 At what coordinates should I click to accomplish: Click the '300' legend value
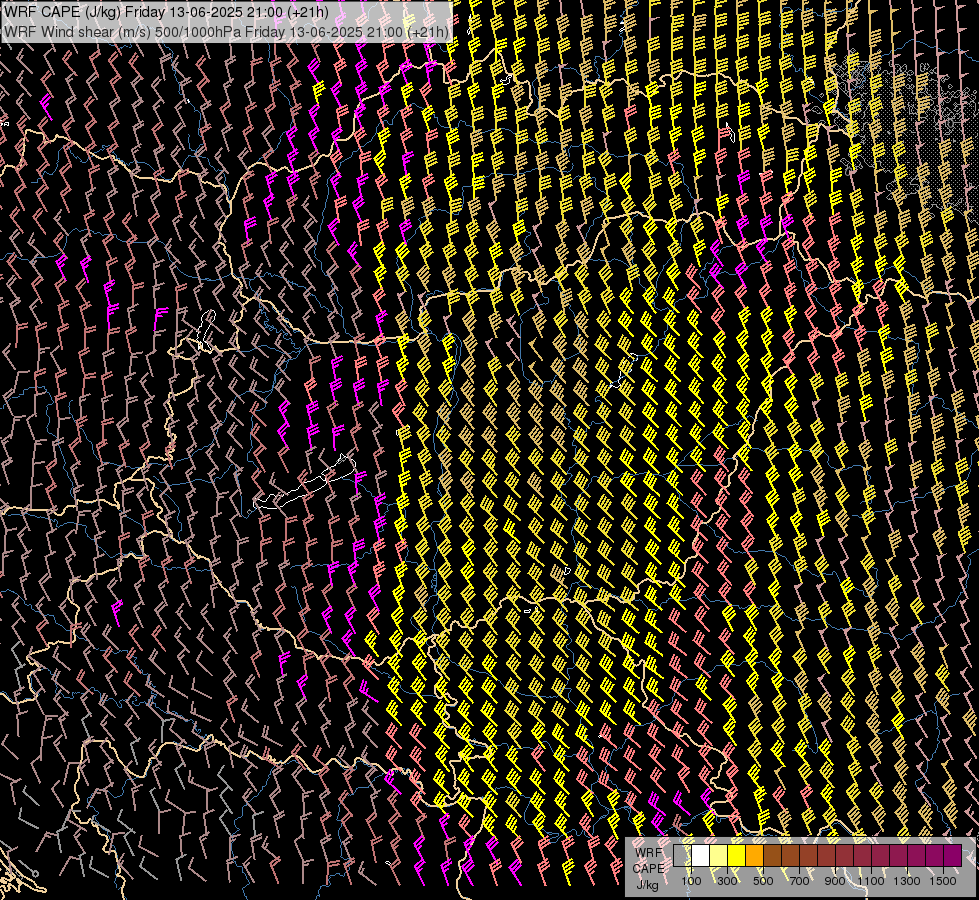click(727, 881)
